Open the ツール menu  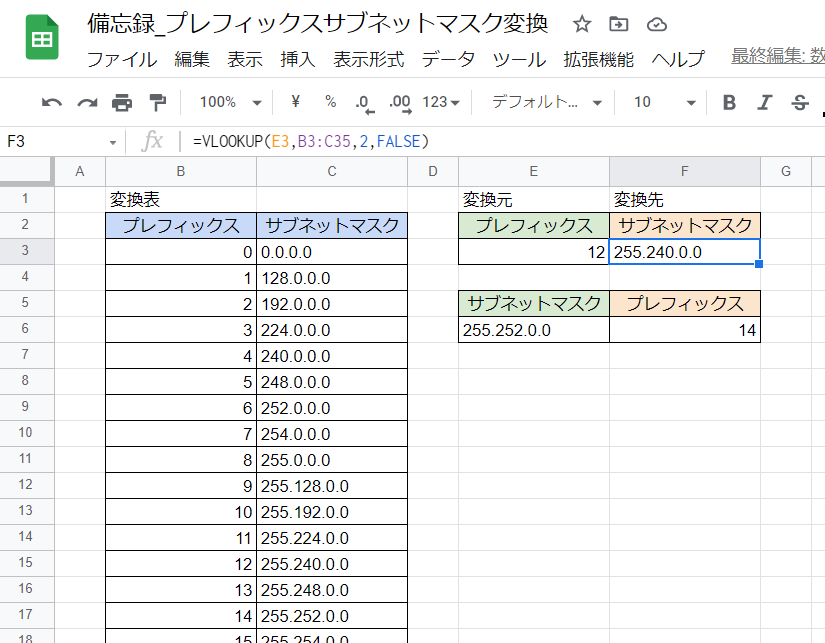(x=519, y=59)
